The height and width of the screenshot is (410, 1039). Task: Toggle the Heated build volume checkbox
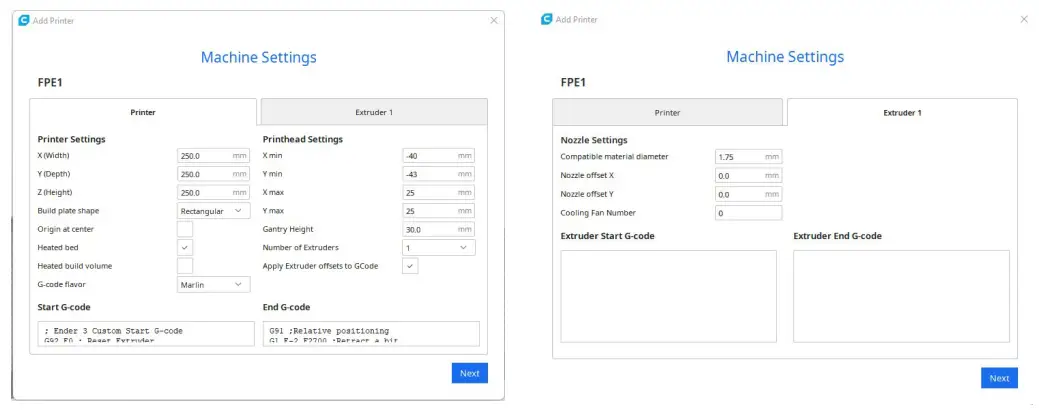coord(185,266)
